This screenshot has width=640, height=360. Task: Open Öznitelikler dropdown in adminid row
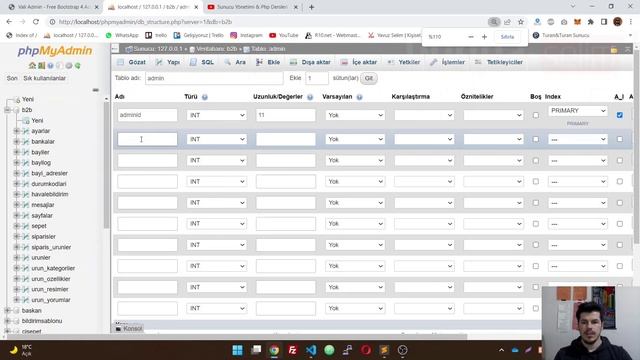pyautogui.click(x=493, y=115)
